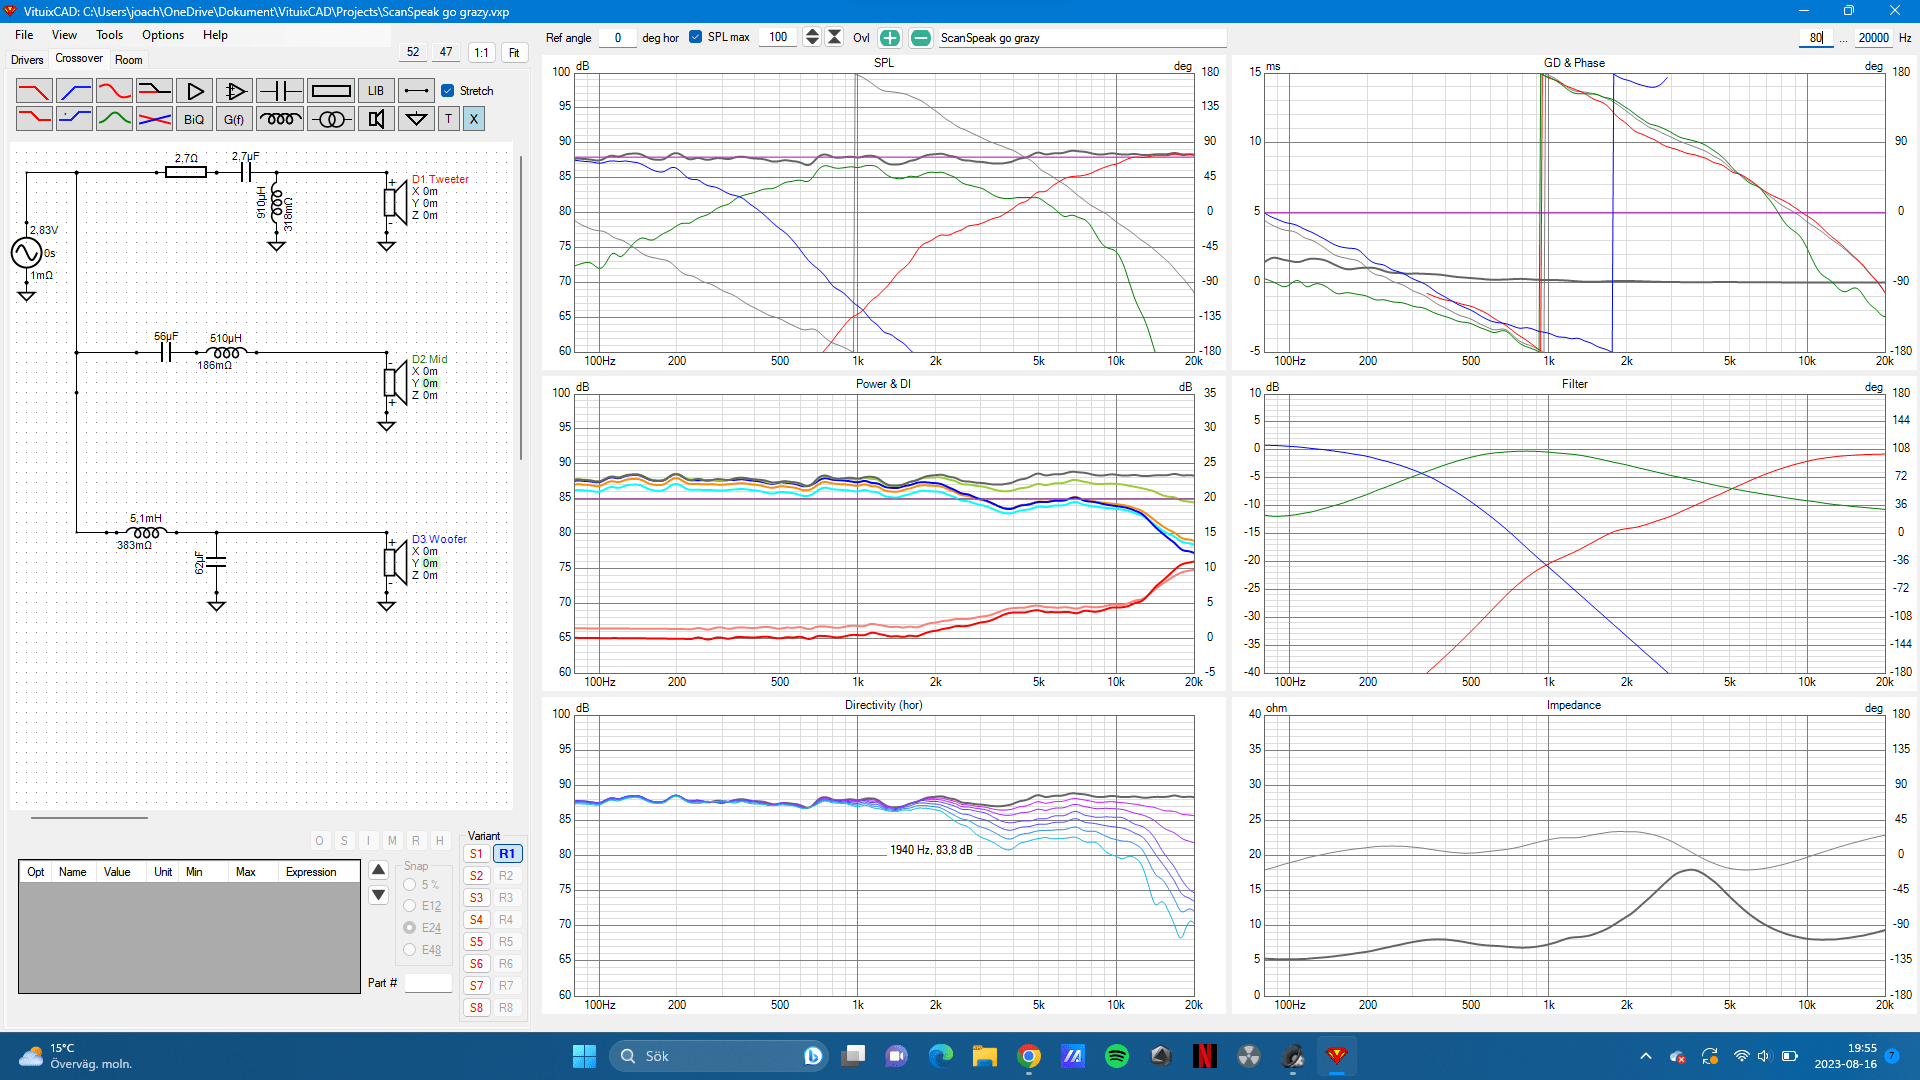Select variant S2
The width and height of the screenshot is (1920, 1080).
(x=476, y=876)
